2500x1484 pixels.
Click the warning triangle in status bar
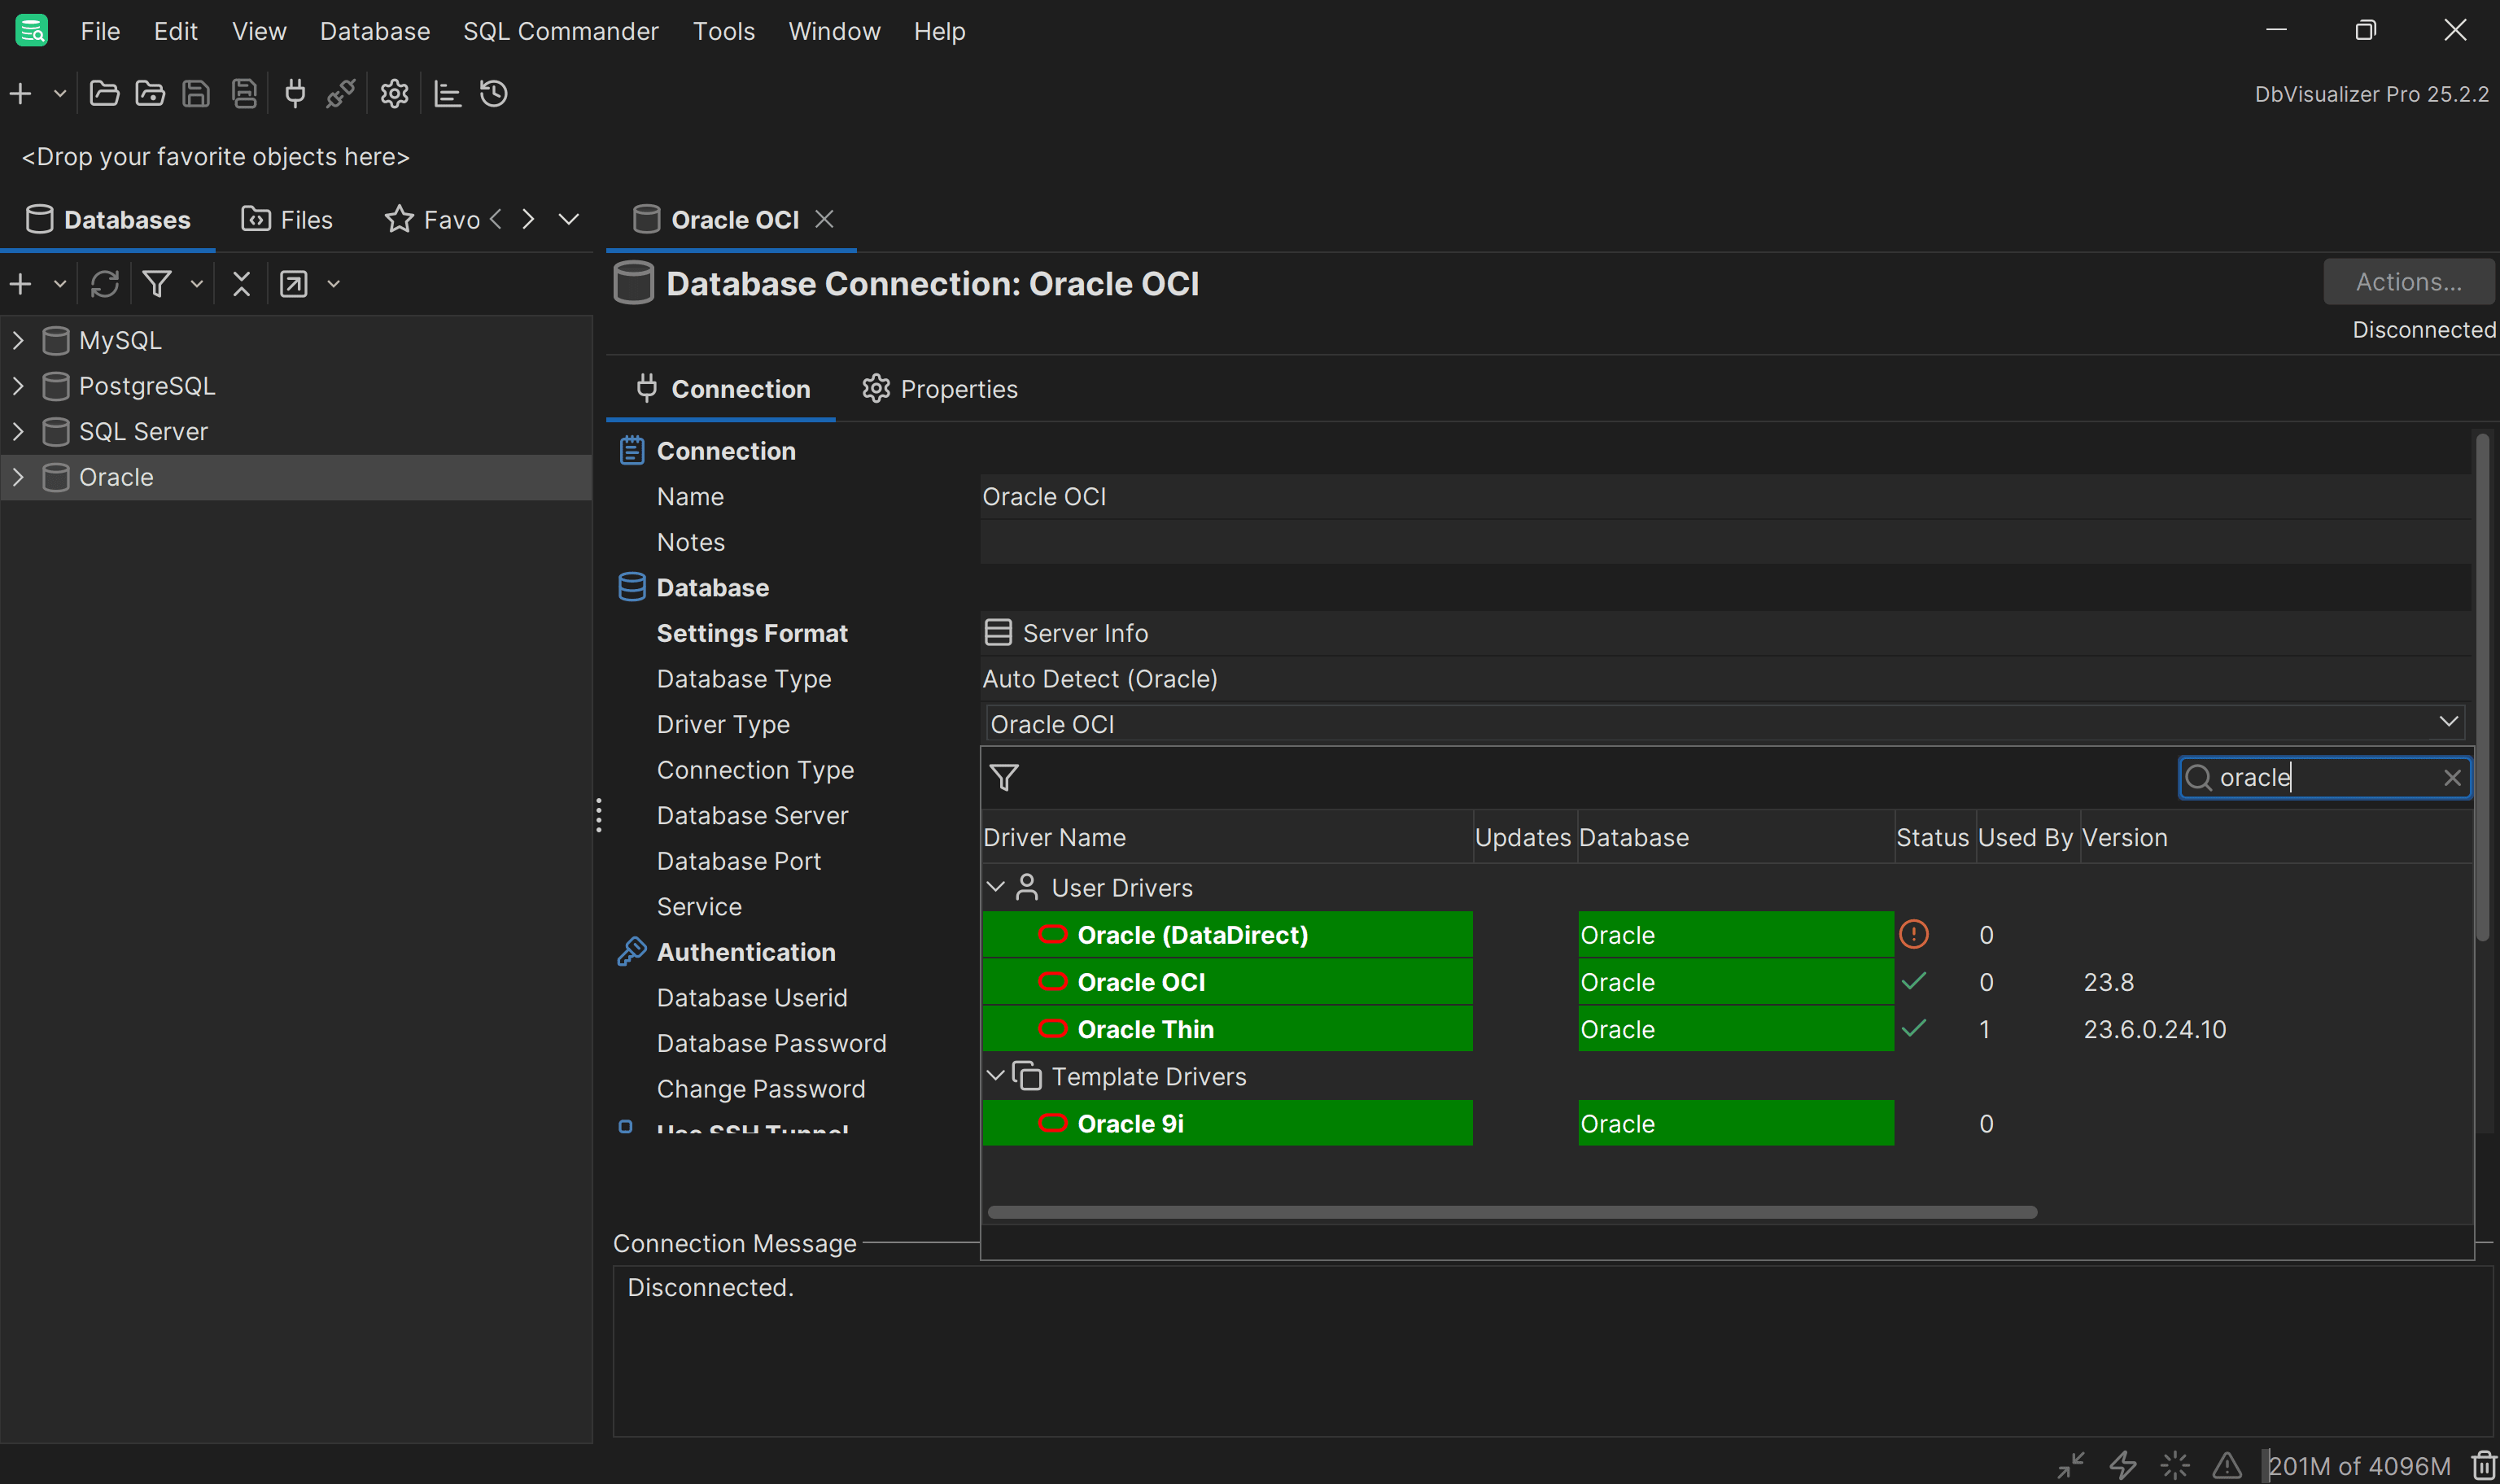click(2227, 1465)
